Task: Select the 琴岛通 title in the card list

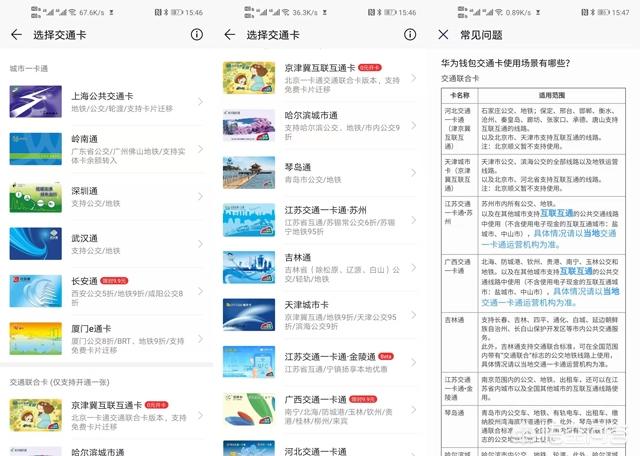Action: pos(298,167)
